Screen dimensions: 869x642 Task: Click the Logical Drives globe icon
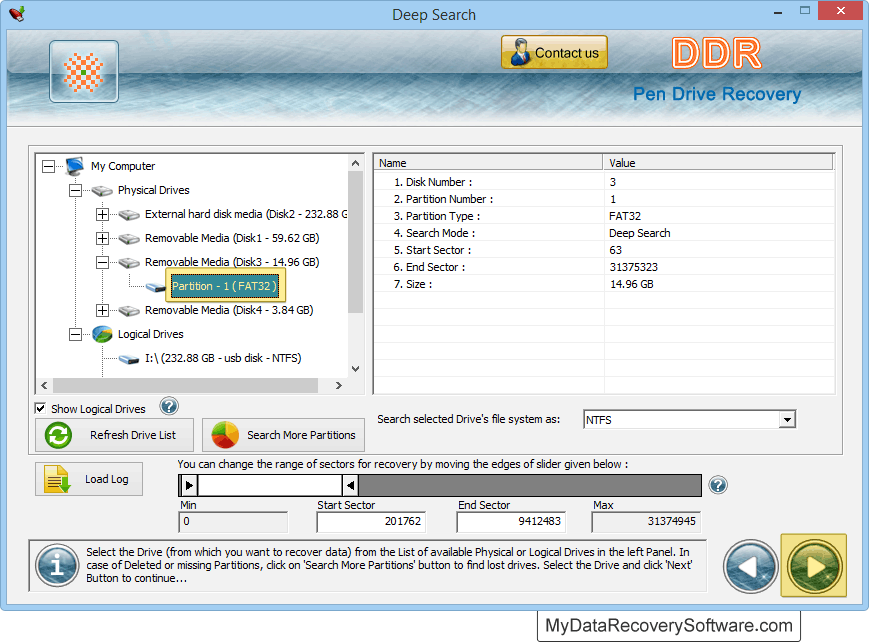[102, 334]
